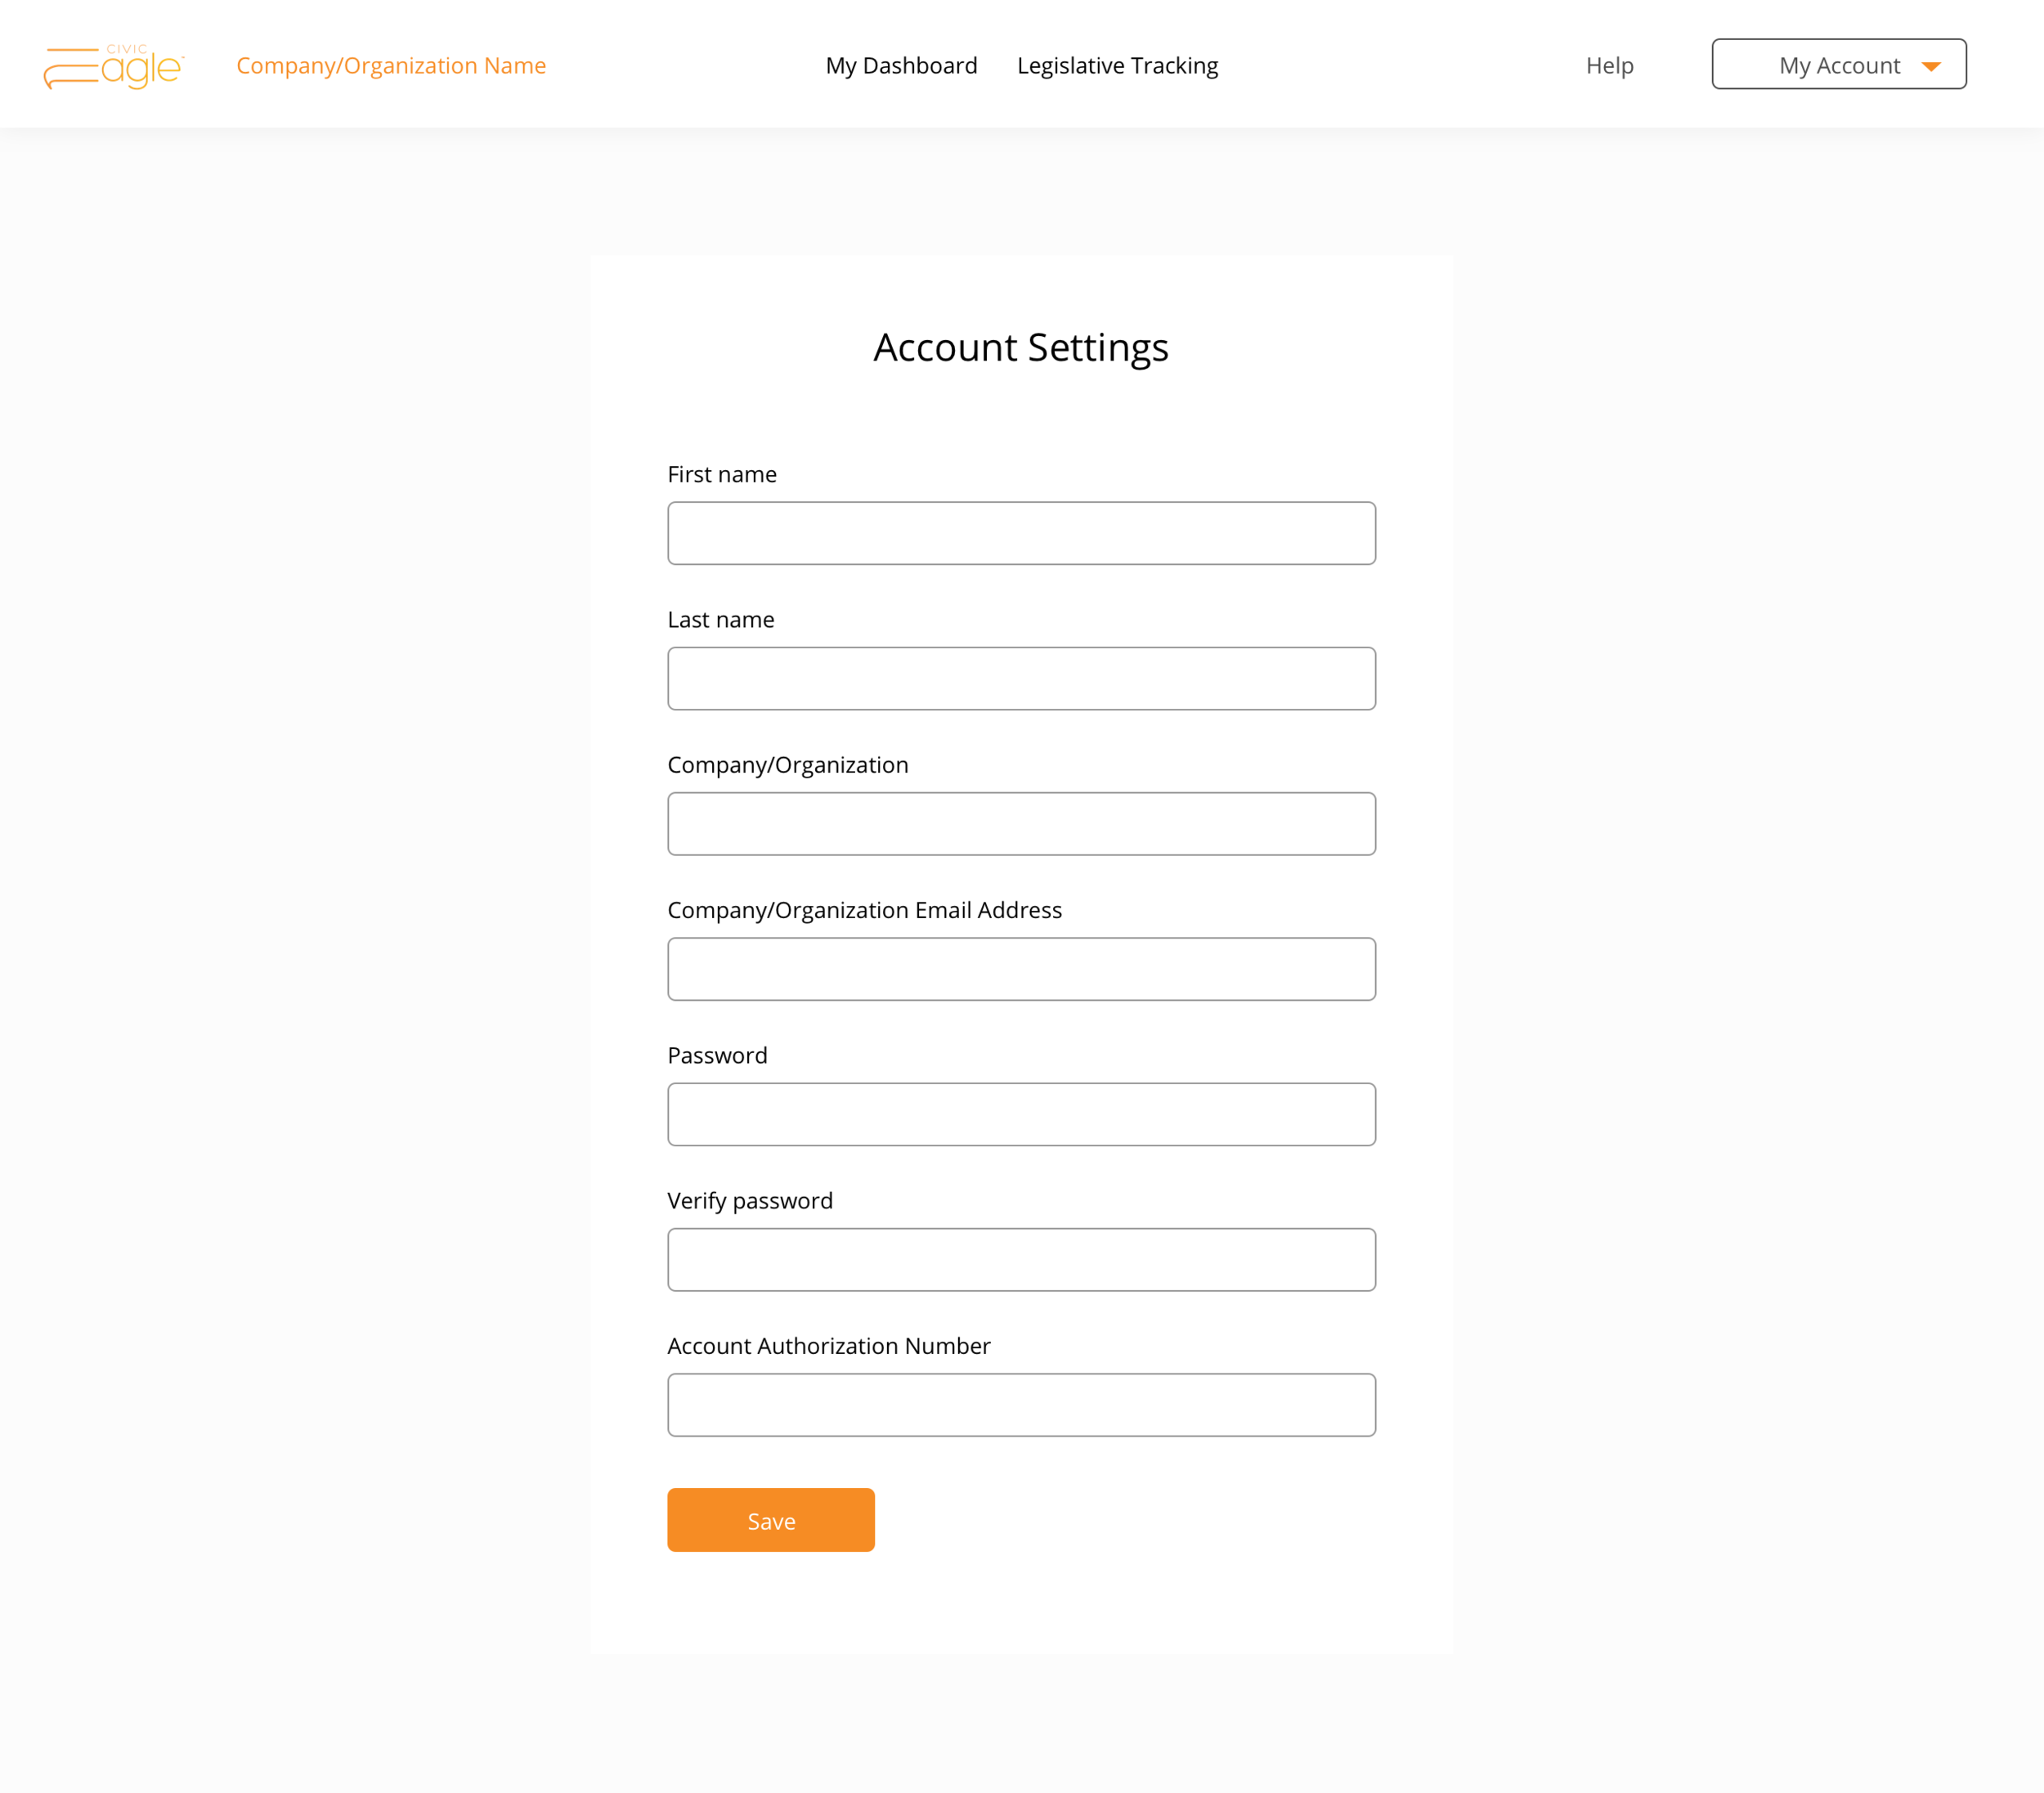Click the Account Authorization Number label

829,1346
